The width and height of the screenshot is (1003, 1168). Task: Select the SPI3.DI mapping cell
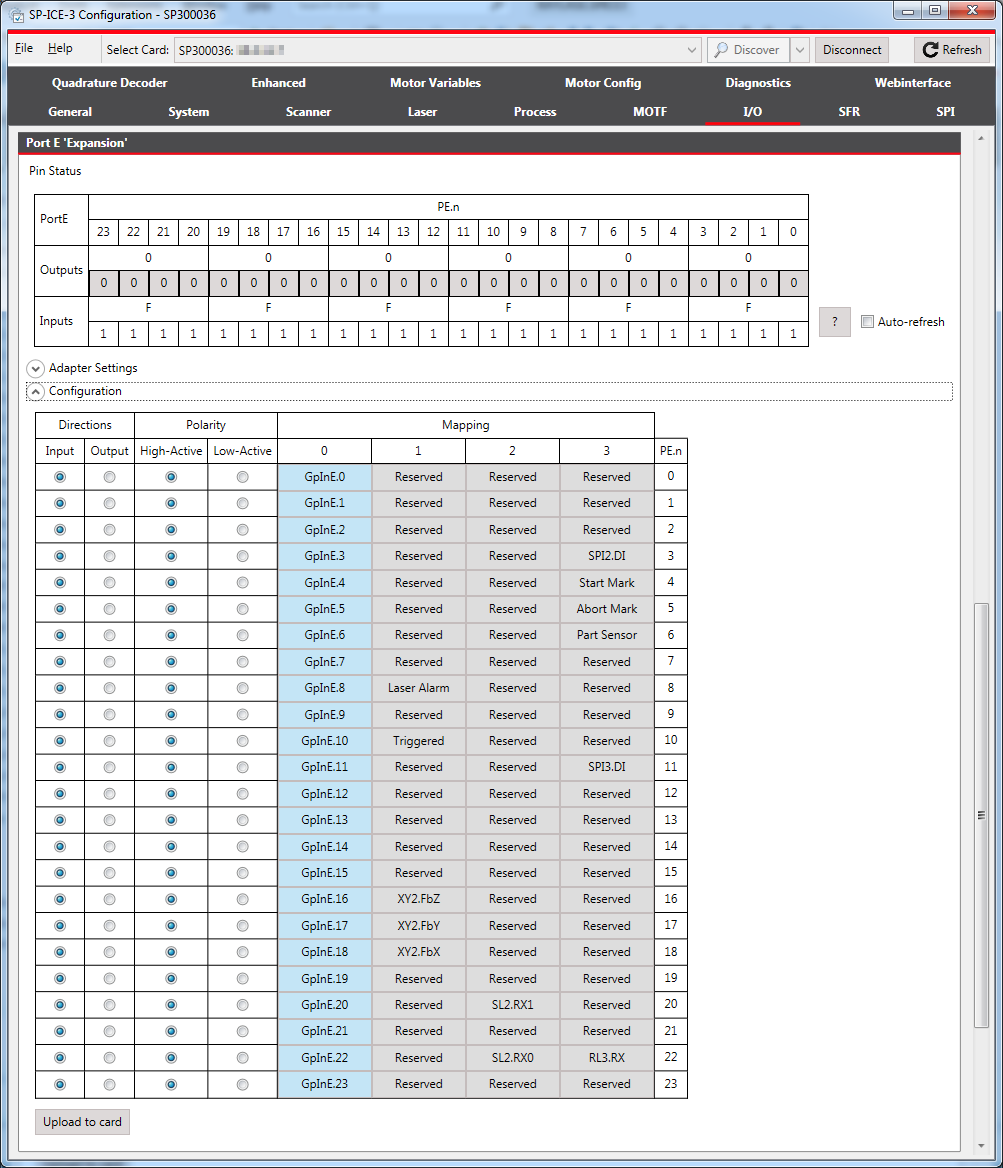tap(607, 766)
